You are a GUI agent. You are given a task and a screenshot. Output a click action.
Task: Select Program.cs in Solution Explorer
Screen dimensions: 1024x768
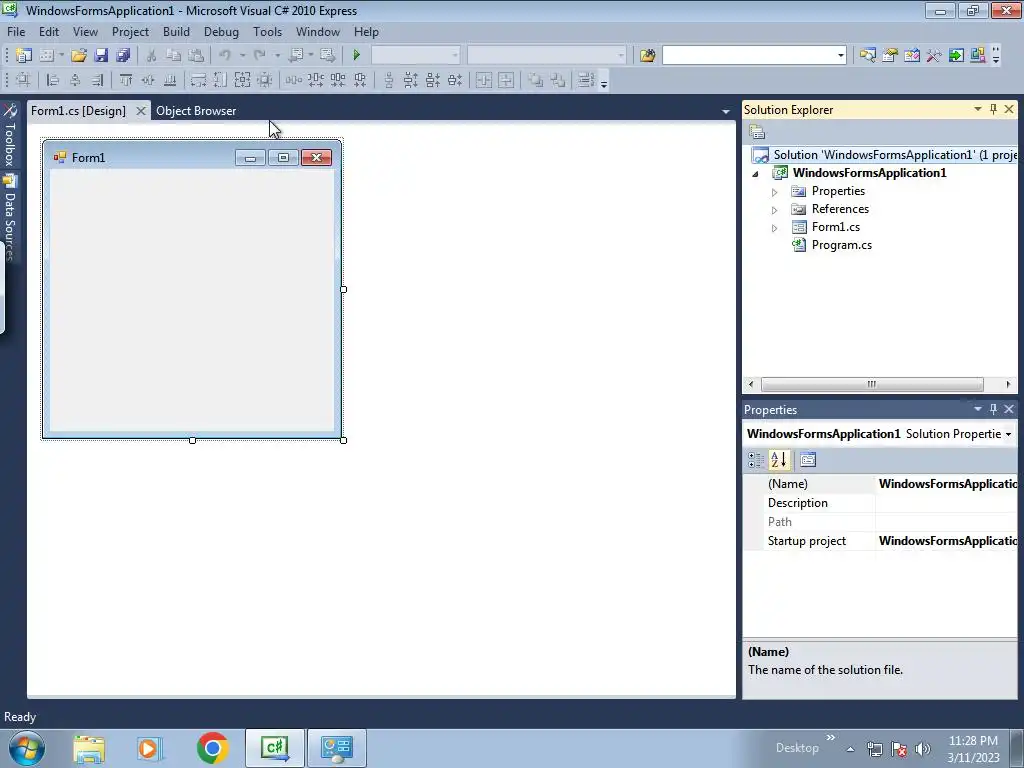click(842, 245)
